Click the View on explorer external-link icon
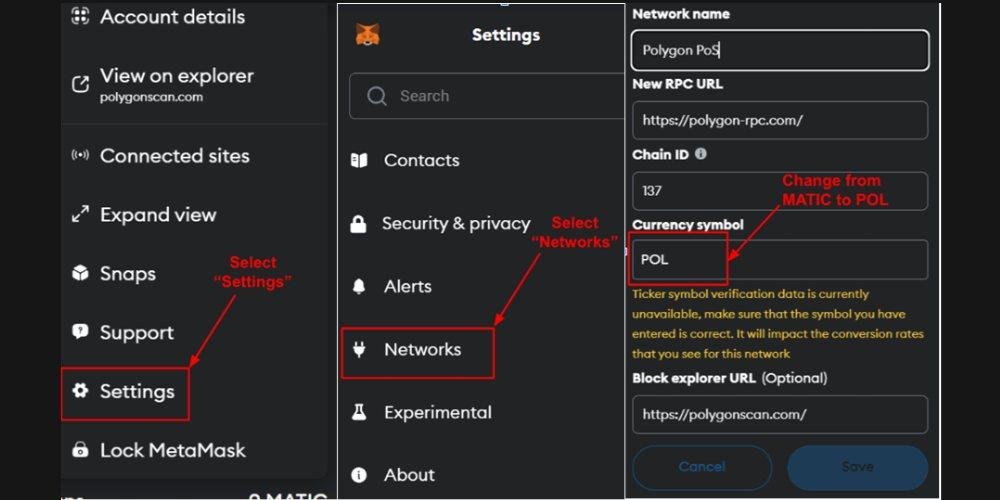The width and height of the screenshot is (1000, 500). [80, 84]
